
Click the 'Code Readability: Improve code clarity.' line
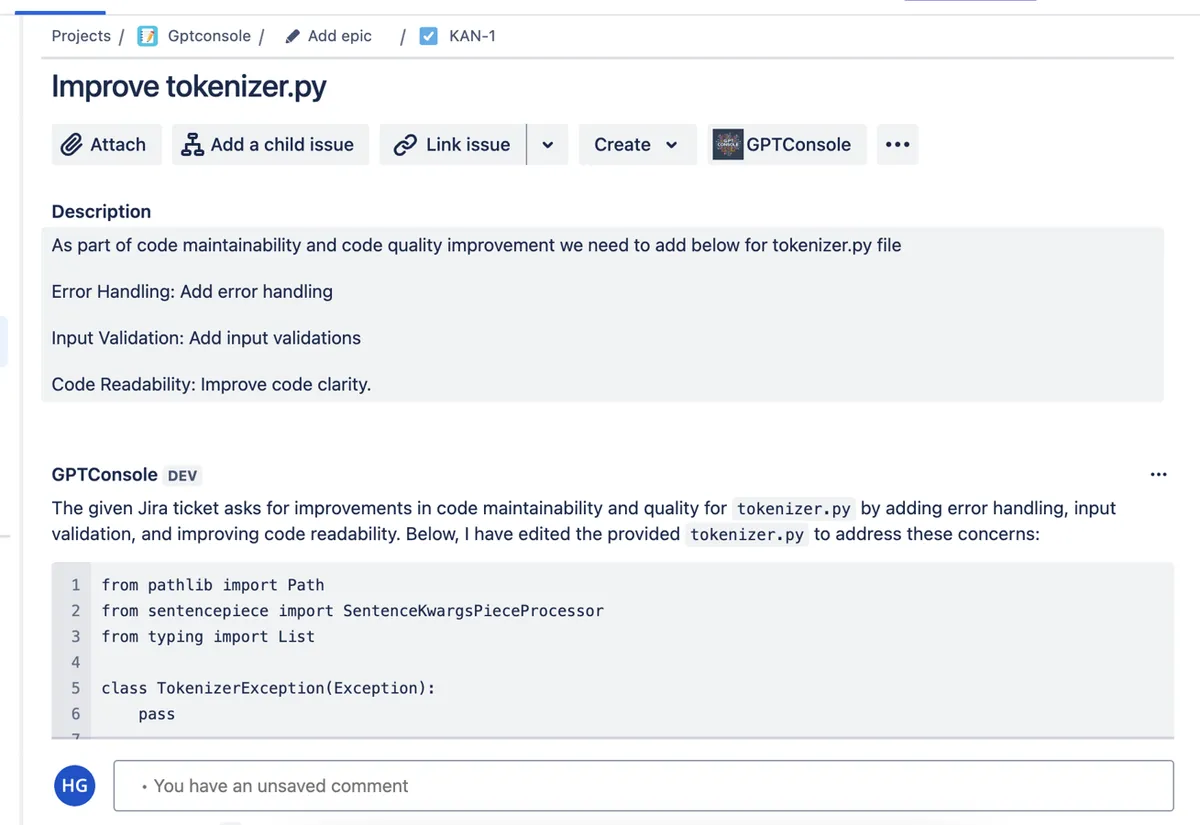point(211,384)
